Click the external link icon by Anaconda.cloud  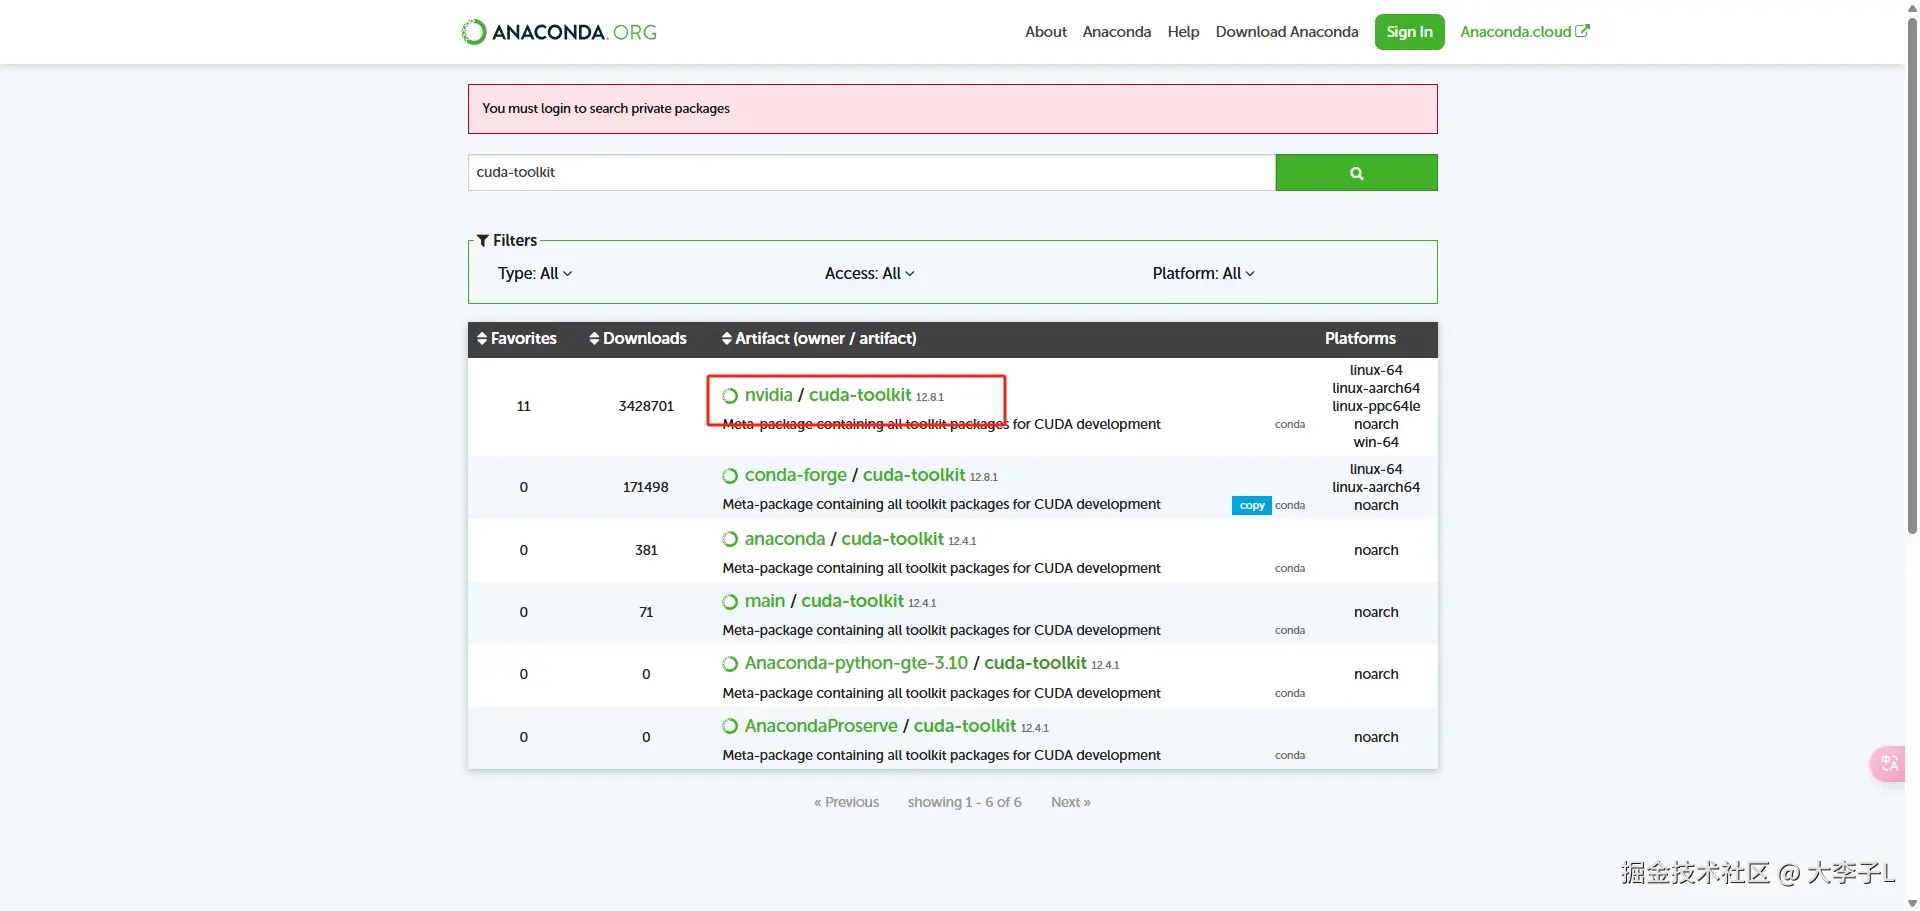(x=1582, y=31)
